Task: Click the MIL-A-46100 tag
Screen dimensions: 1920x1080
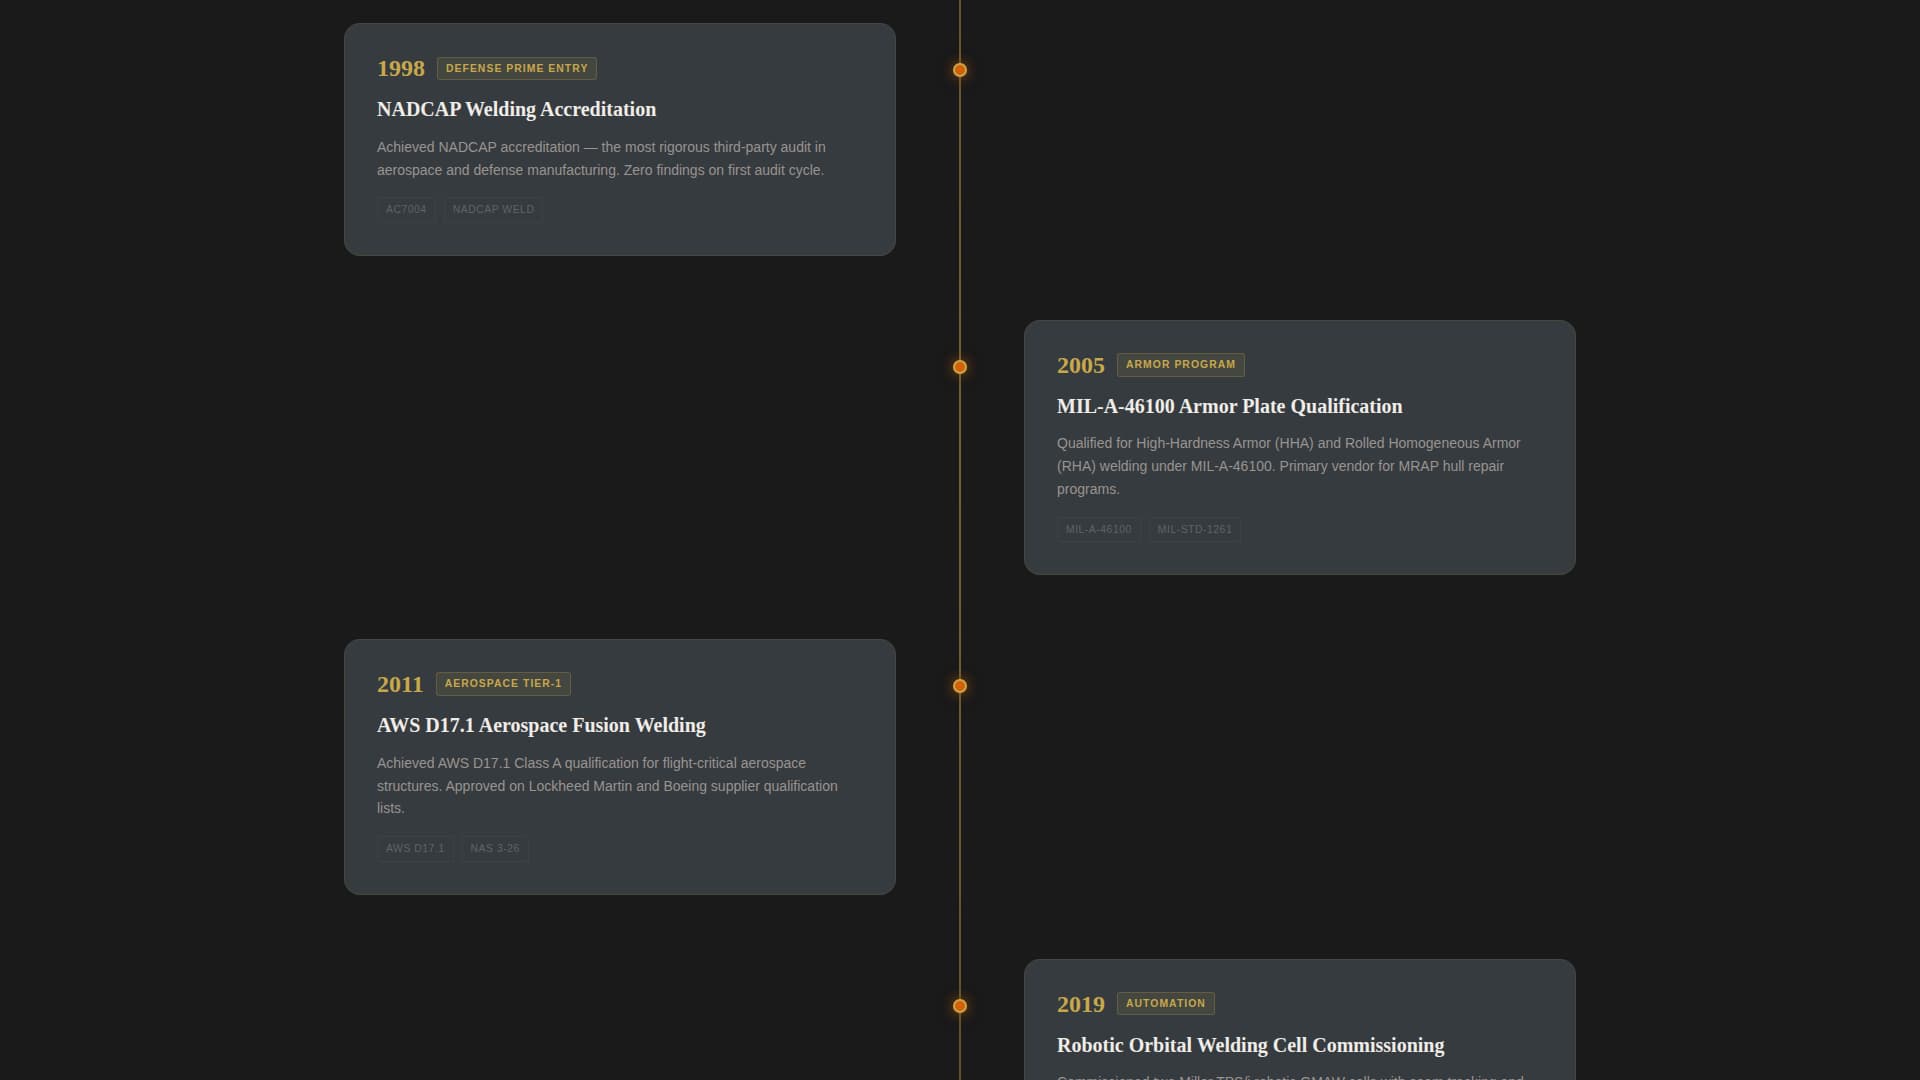Action: 1098,529
